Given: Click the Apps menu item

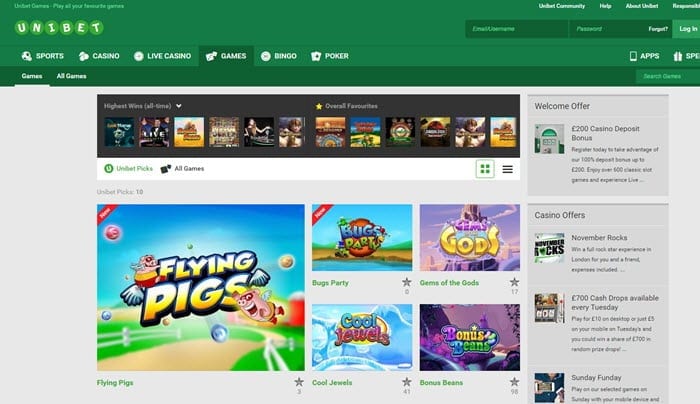Looking at the screenshot, I should pos(644,56).
